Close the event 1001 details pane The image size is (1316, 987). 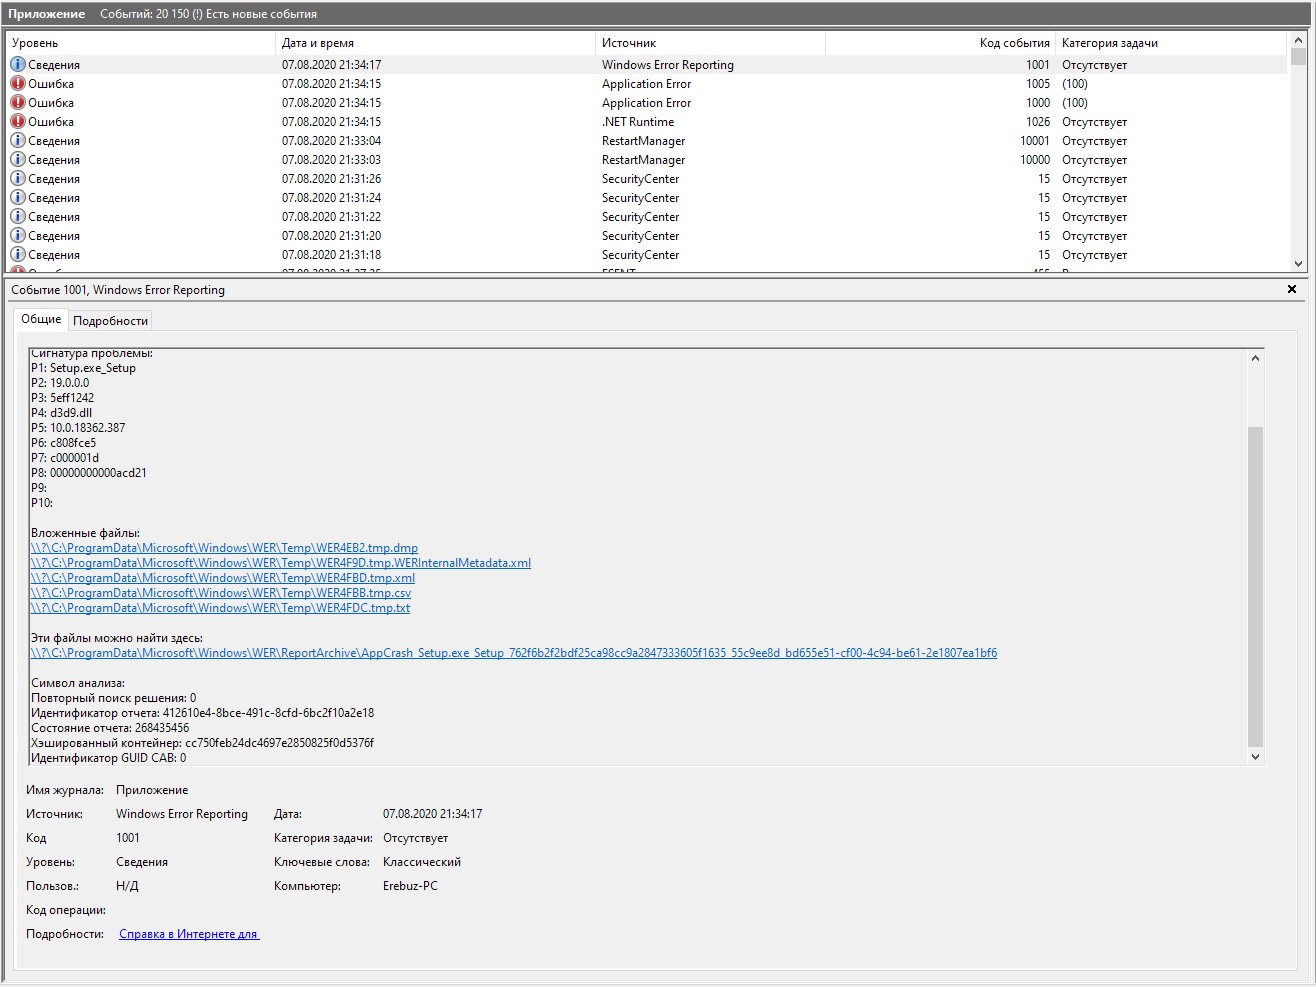1292,289
